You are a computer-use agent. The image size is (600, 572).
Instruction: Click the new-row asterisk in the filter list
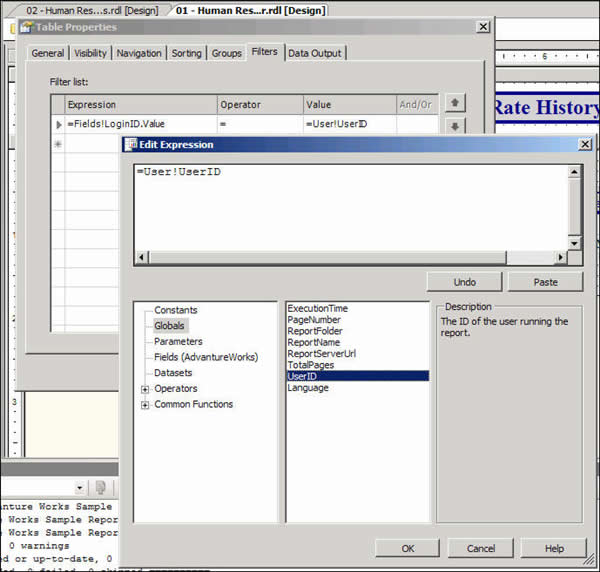(57, 144)
